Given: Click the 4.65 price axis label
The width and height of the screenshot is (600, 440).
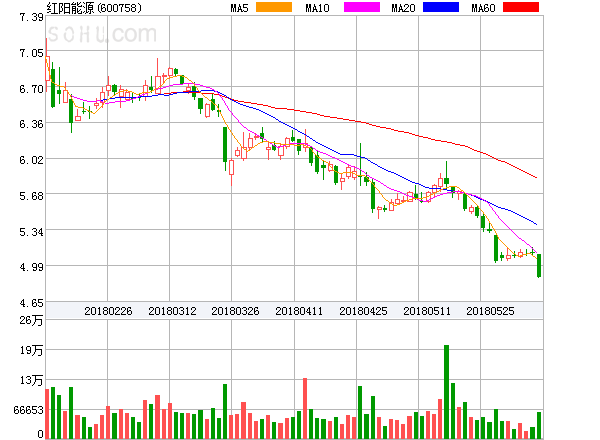Looking at the screenshot, I should 31,303.
